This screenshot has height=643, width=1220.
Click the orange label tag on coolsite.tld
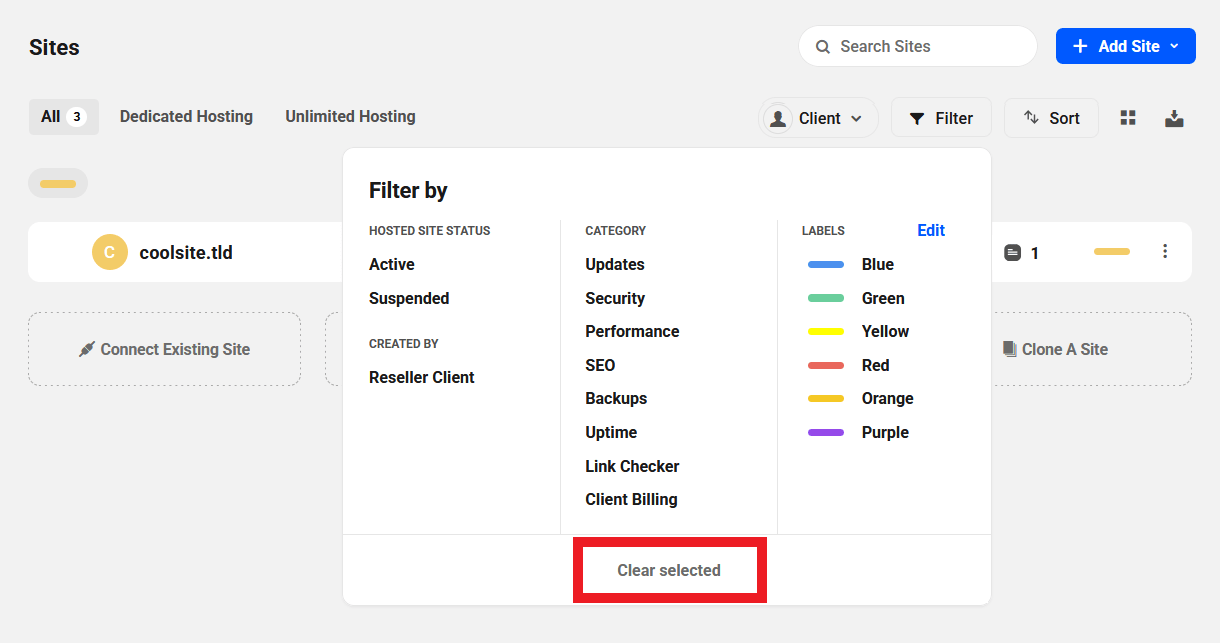tap(1112, 252)
